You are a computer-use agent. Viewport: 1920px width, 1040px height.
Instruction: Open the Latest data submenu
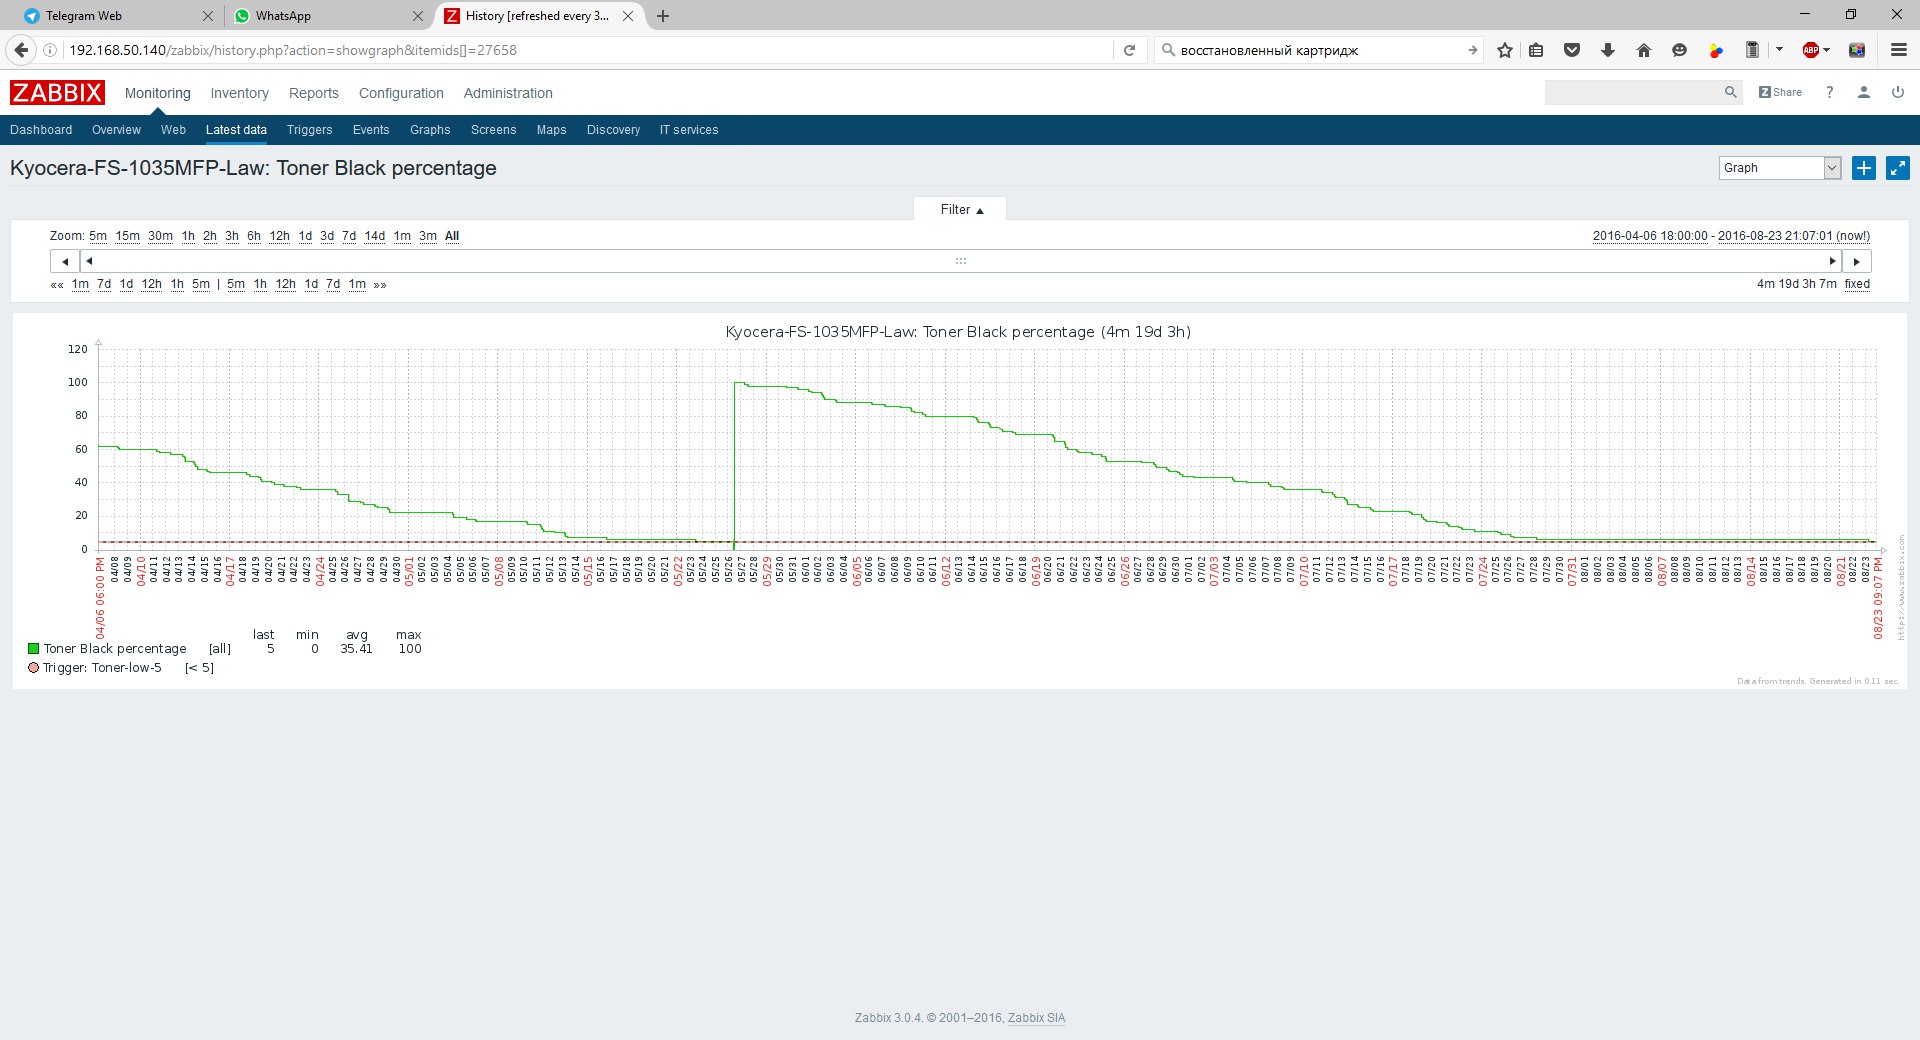point(236,130)
